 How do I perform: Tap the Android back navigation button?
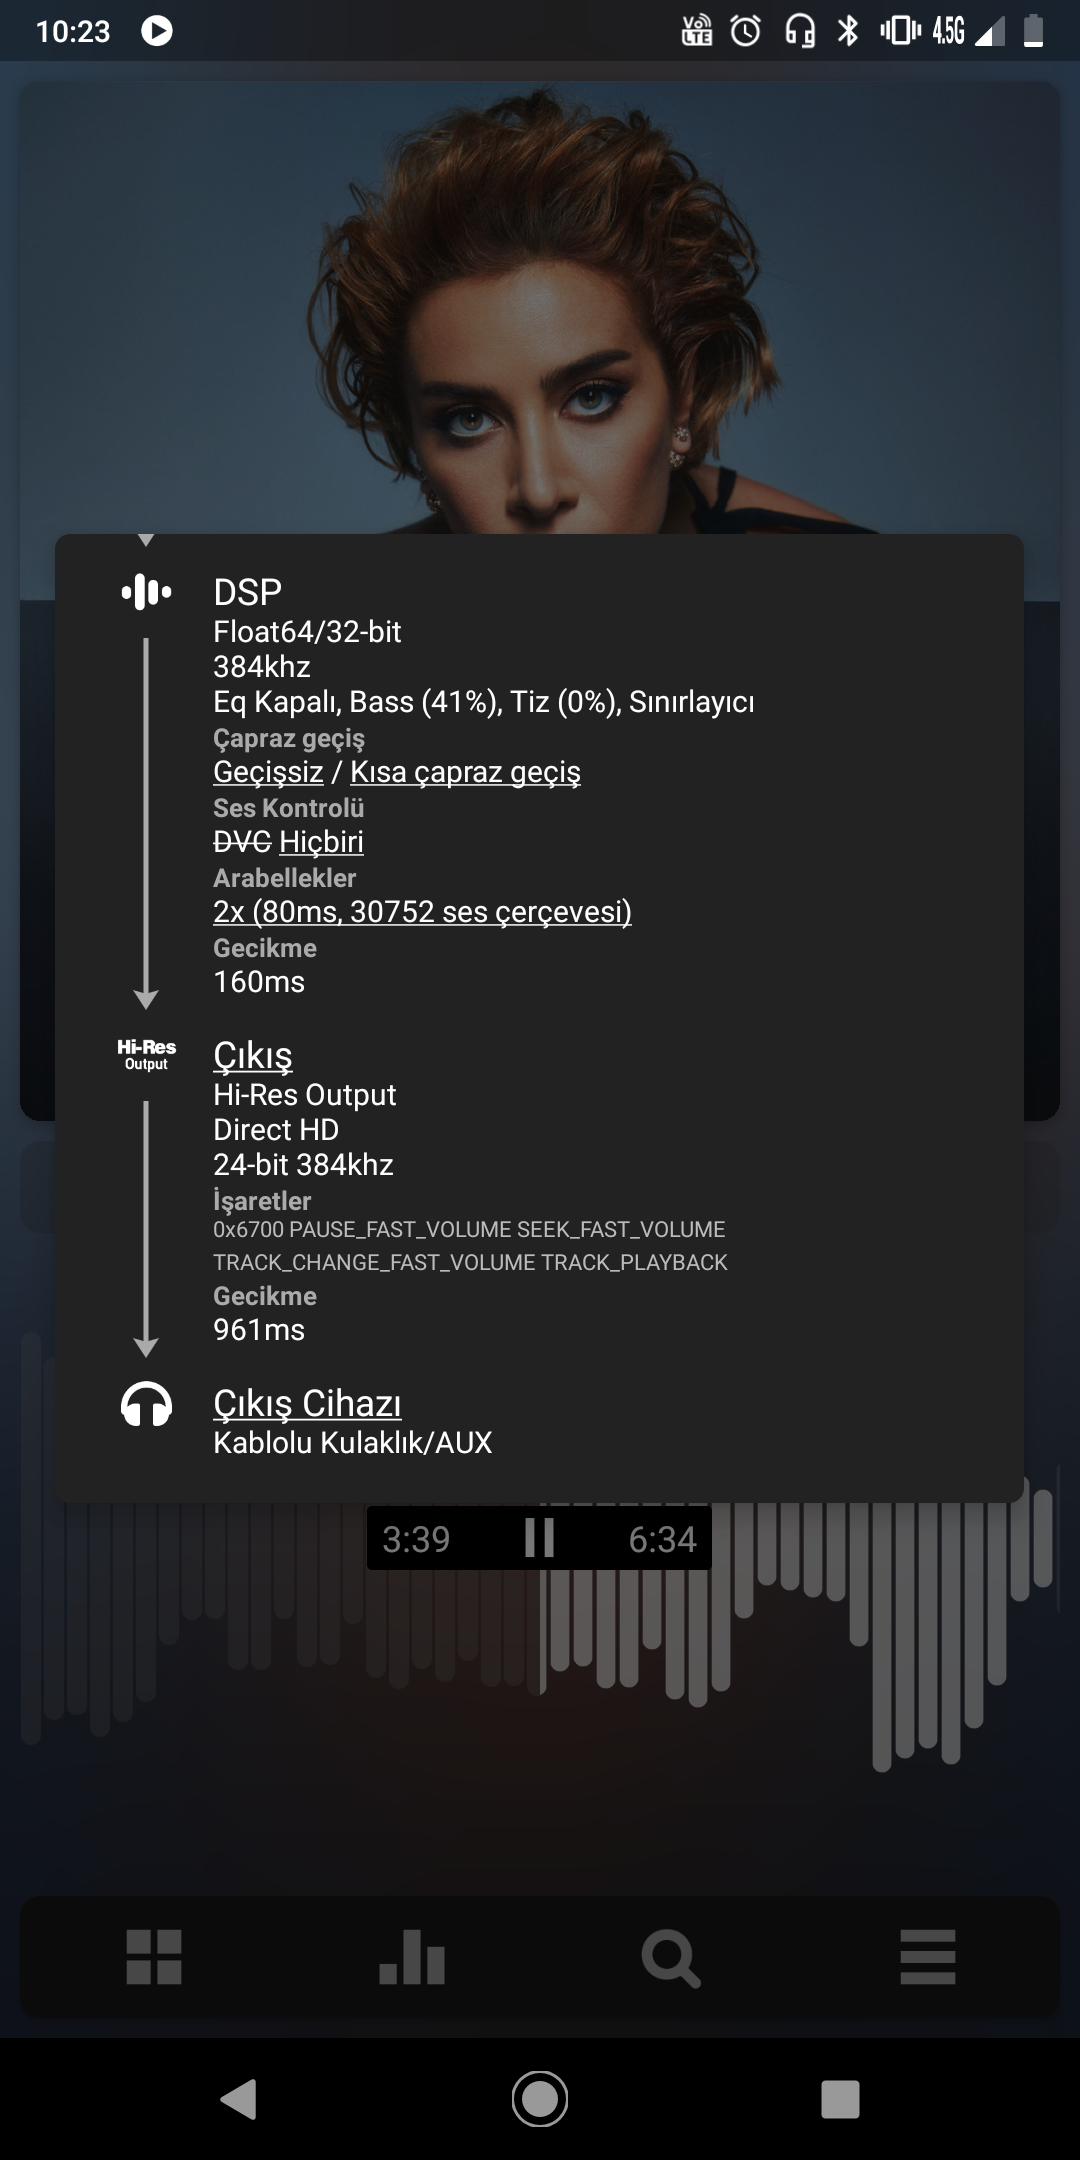pos(239,2099)
